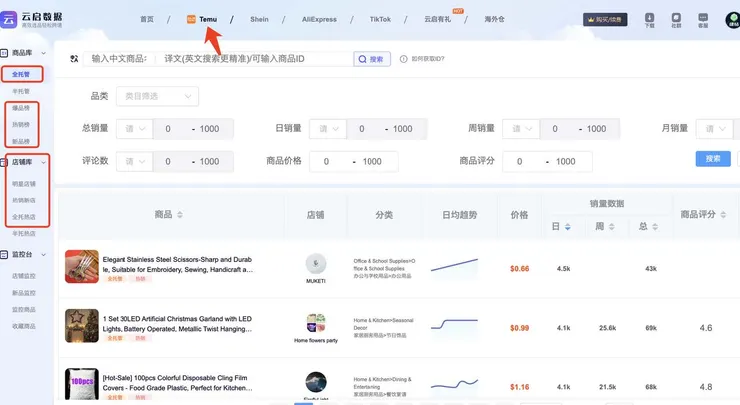Sort by total 总 sales arrows
This screenshot has height=405, width=740.
coord(655,227)
